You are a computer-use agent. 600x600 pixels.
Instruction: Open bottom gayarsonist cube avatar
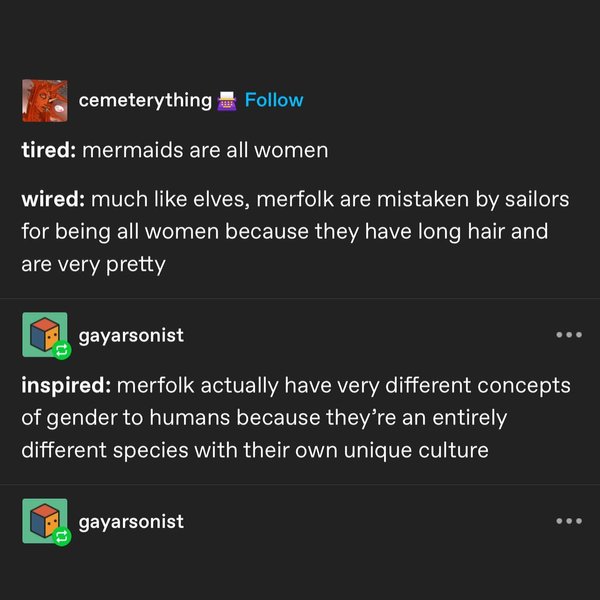click(x=43, y=520)
